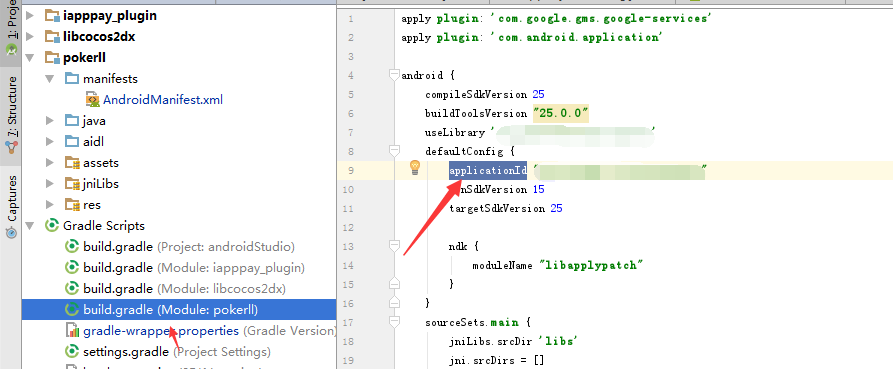This screenshot has height=369, width=893.
Task: Open build.gradle (Project: androidStudio)
Action: point(189,247)
